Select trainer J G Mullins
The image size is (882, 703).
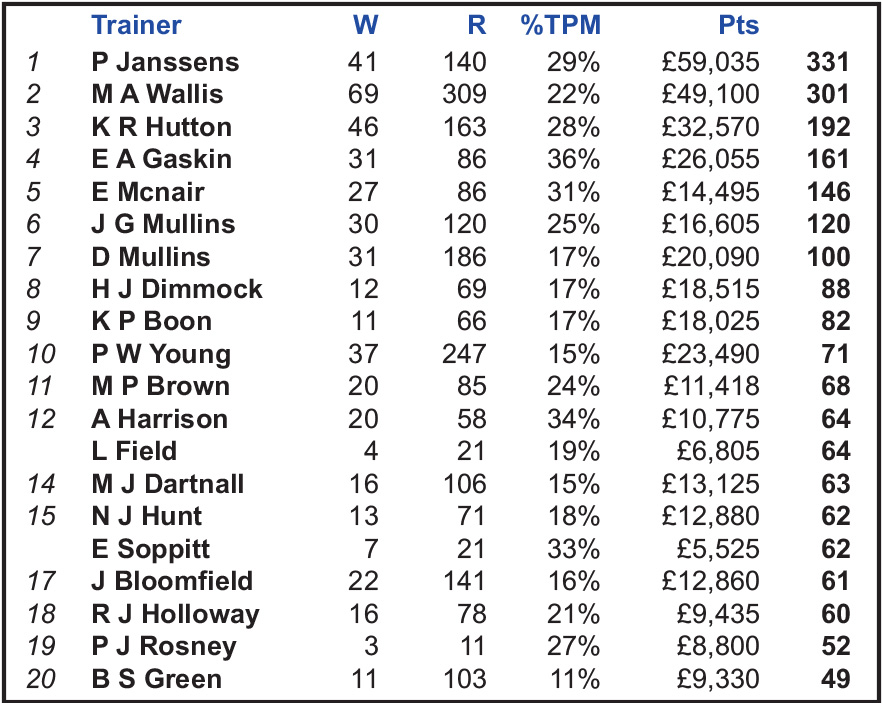click(163, 224)
